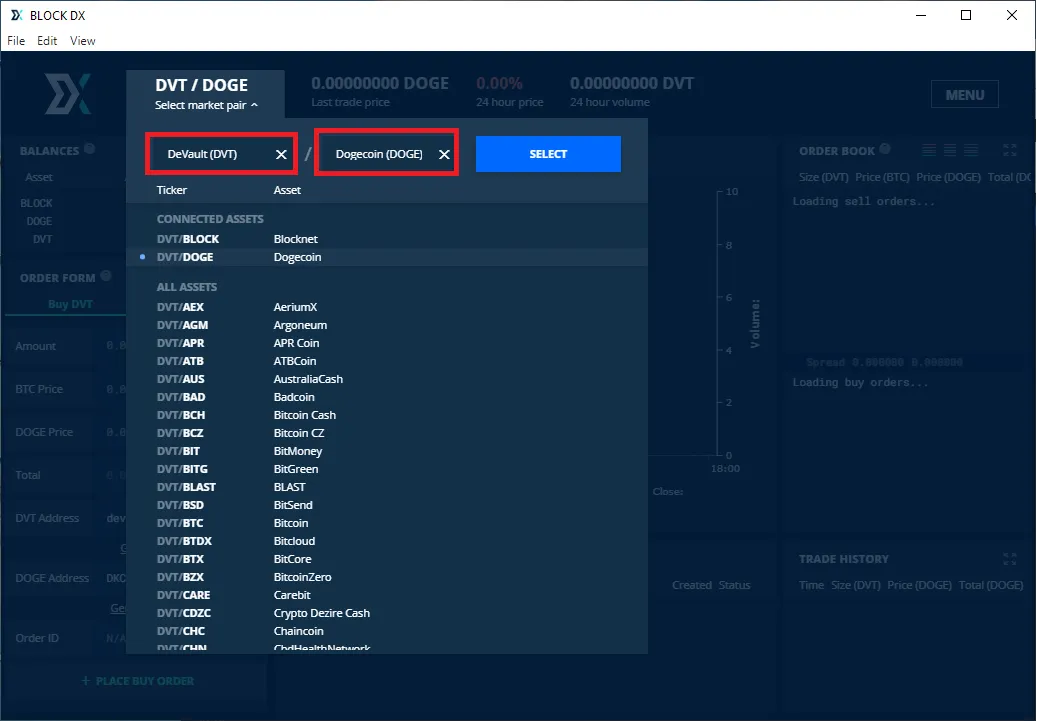Choose the DVT/AEX AeriumX pair
Screen dimensions: 1037x721
click(x=387, y=307)
